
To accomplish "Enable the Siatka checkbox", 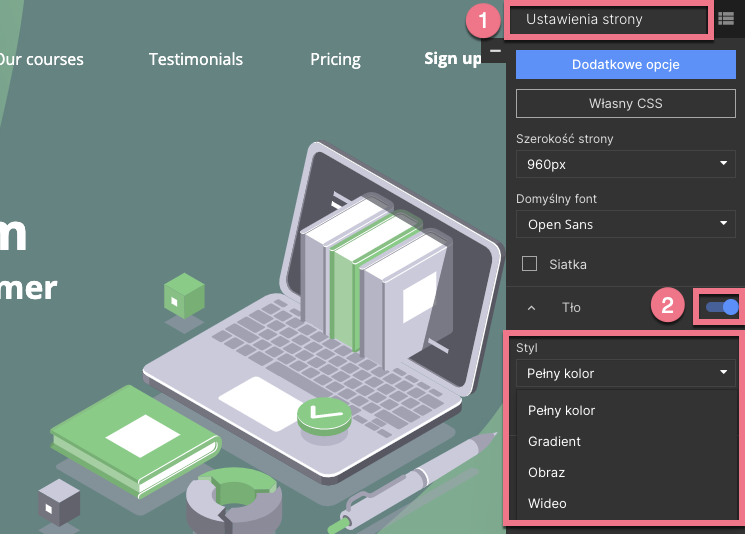I will point(531,265).
